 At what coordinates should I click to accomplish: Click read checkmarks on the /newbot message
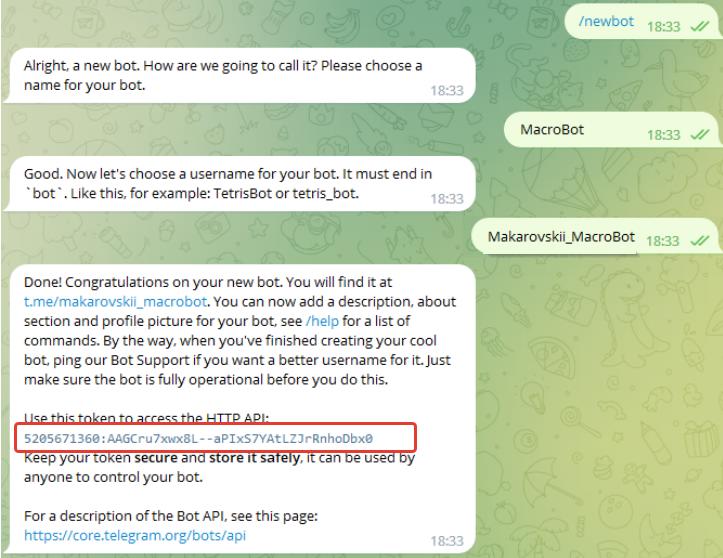[699, 27]
